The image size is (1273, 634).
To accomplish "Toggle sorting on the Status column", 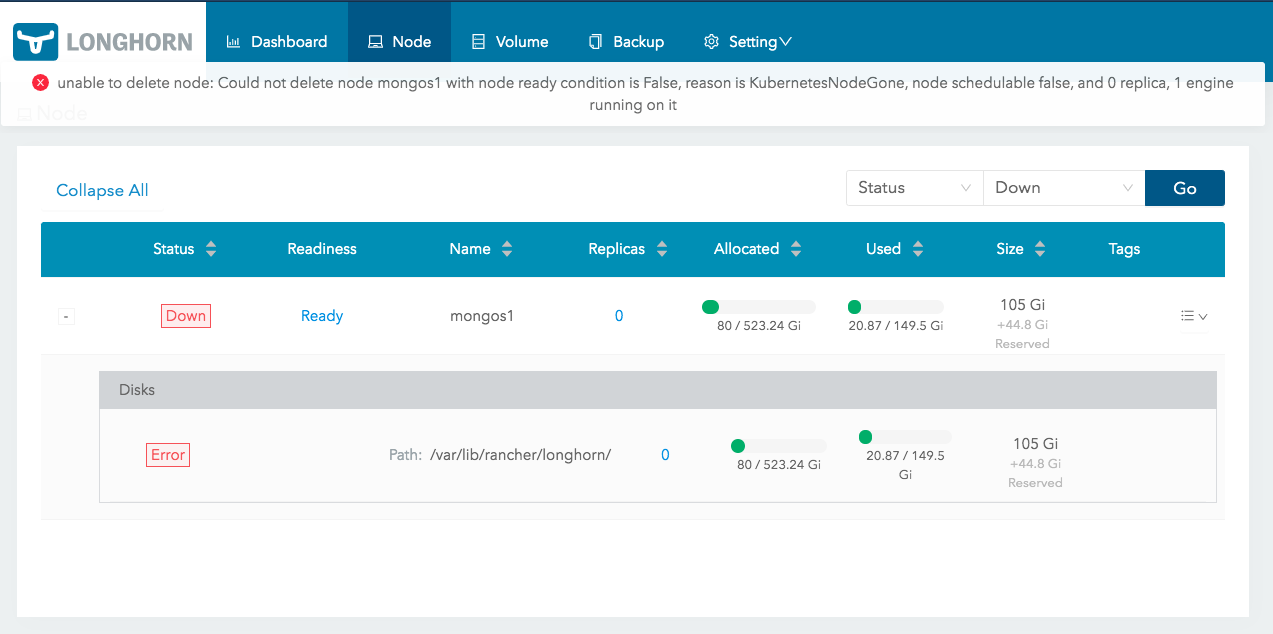I will (211, 249).
